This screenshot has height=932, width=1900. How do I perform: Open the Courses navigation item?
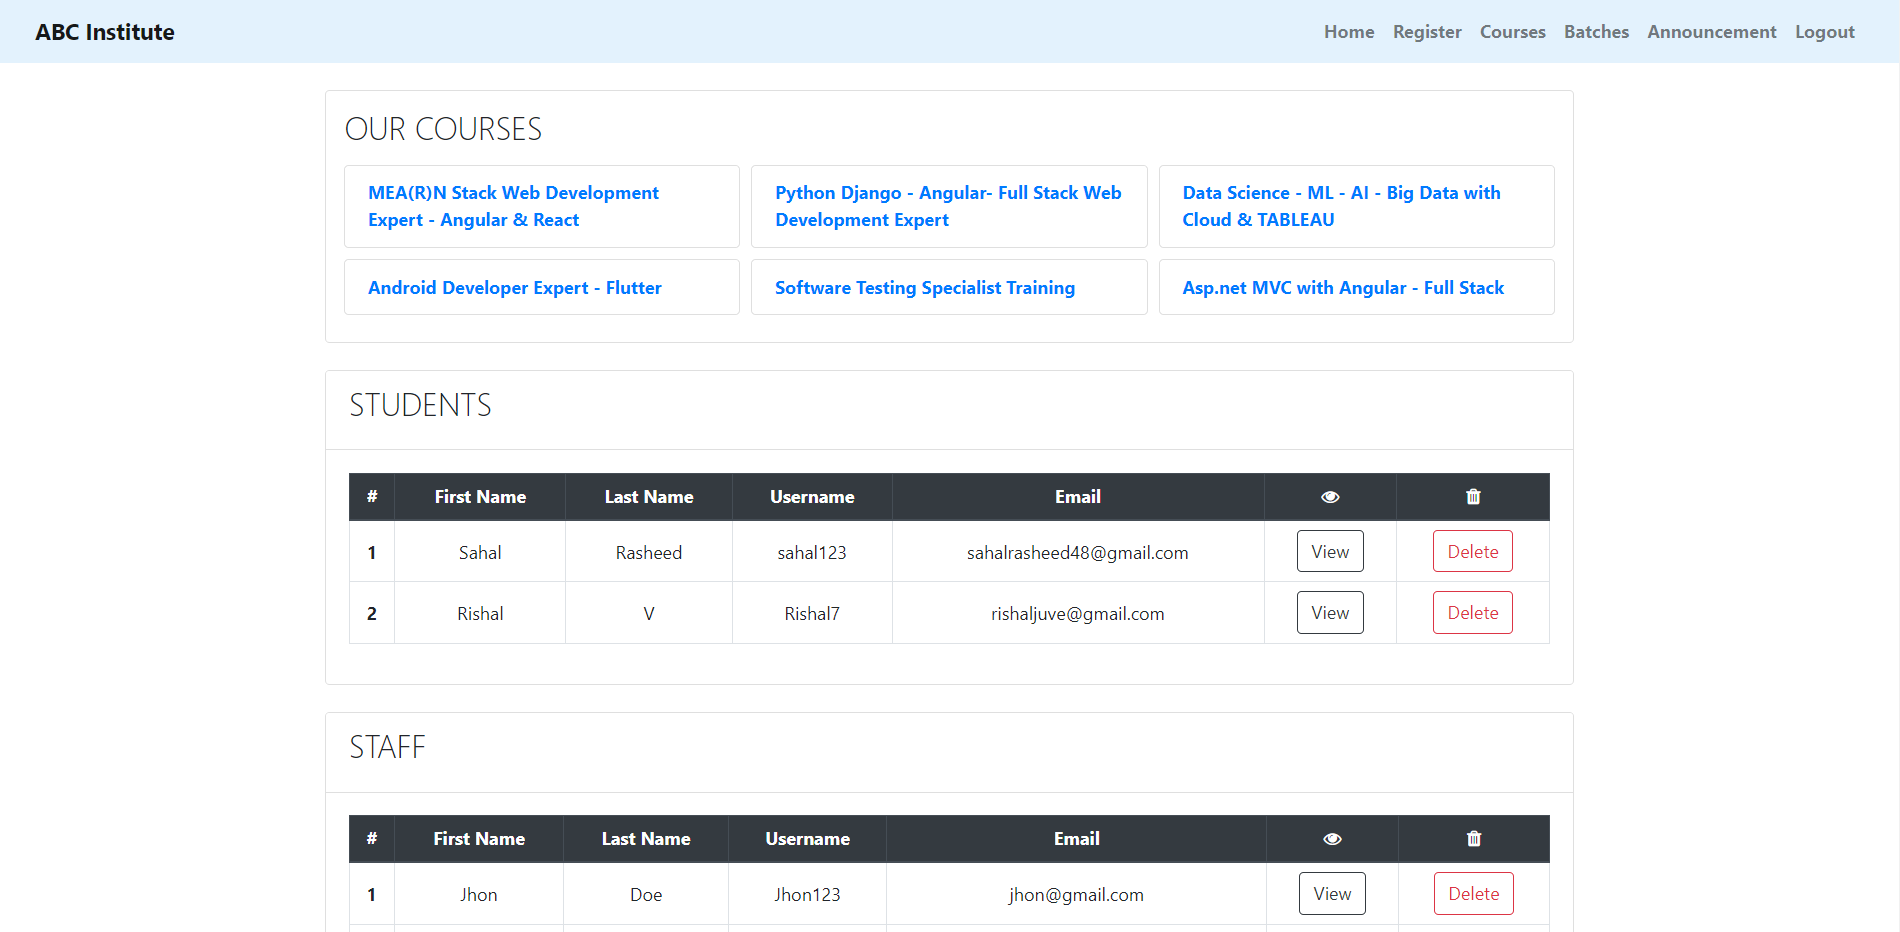tap(1512, 32)
